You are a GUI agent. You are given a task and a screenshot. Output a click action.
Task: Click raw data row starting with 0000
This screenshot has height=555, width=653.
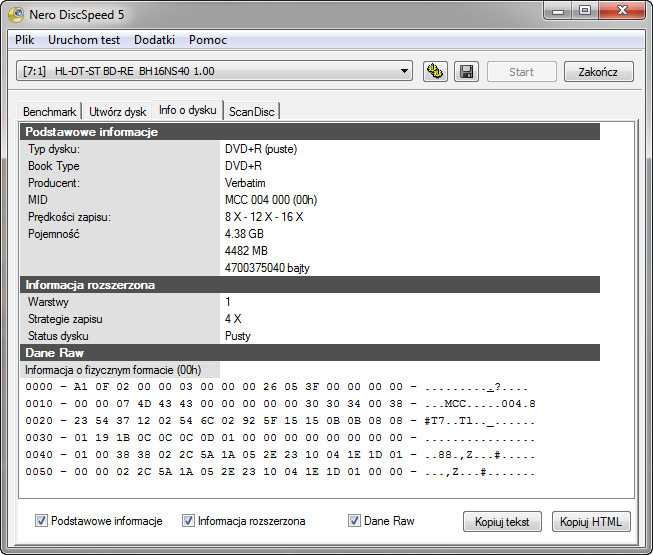tap(277, 387)
